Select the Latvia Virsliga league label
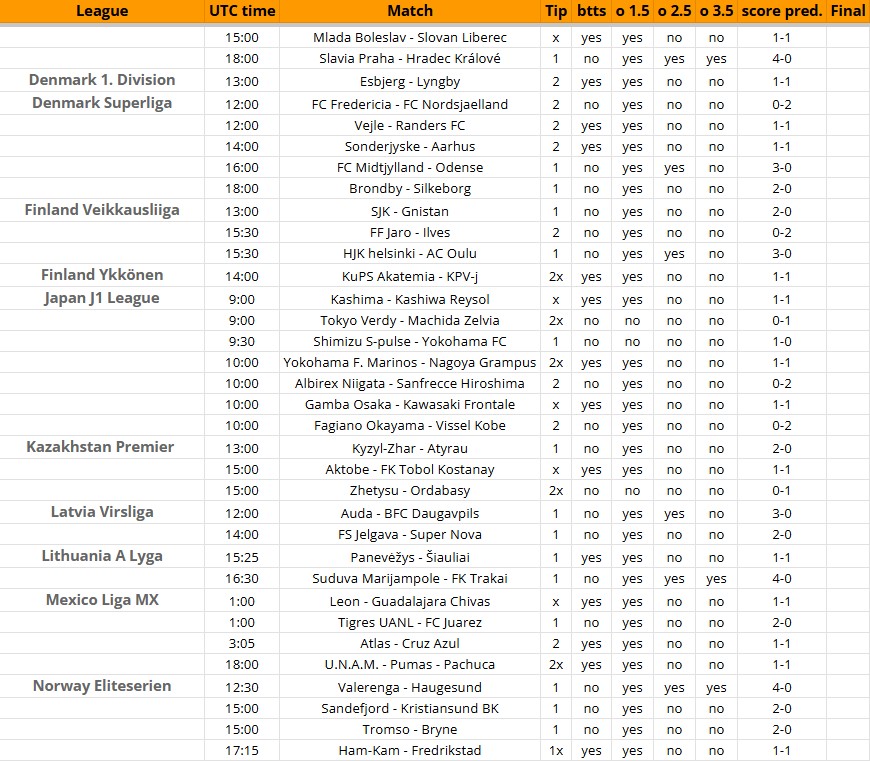The image size is (870, 761). click(x=102, y=512)
